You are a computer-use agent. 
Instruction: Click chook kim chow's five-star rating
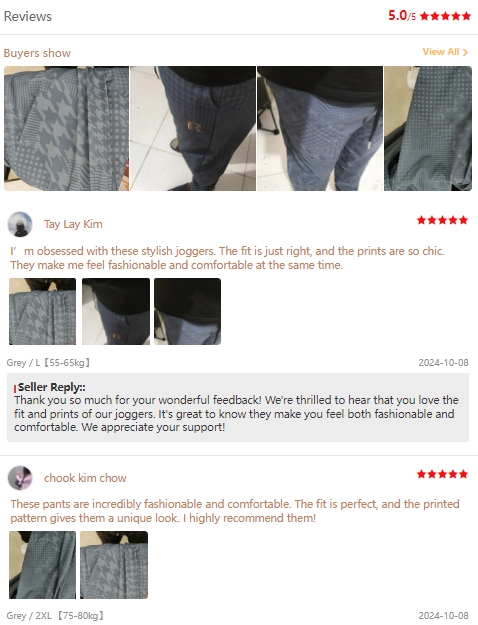tap(442, 474)
